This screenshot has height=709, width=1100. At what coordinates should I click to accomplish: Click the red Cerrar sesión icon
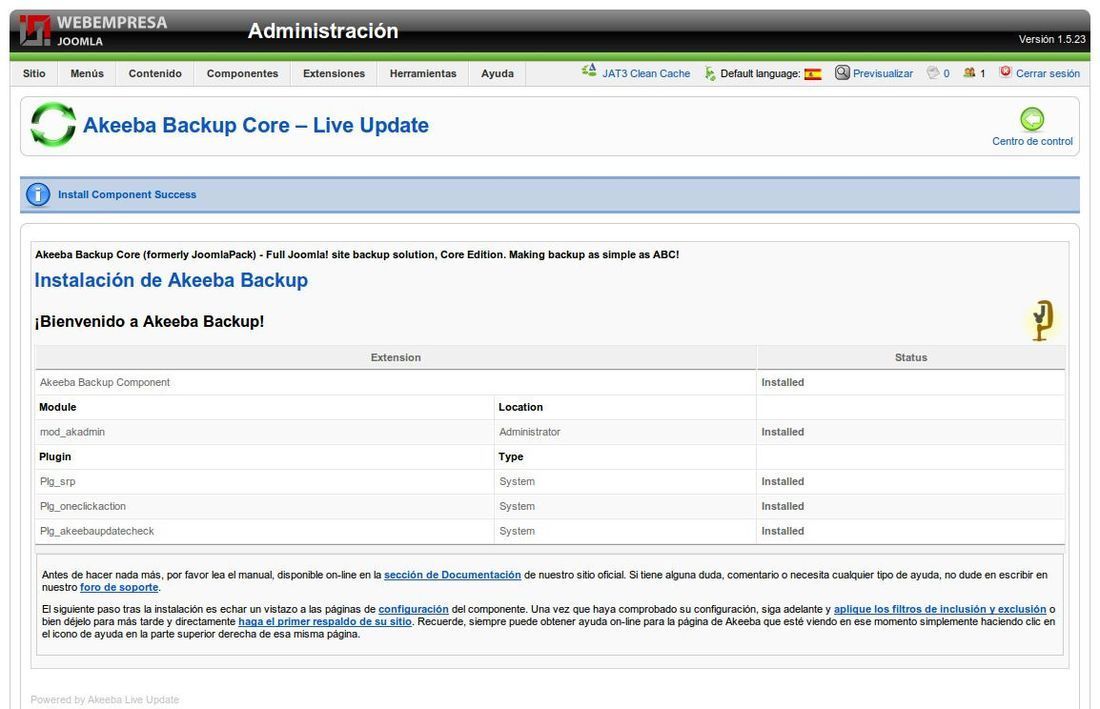point(1005,72)
